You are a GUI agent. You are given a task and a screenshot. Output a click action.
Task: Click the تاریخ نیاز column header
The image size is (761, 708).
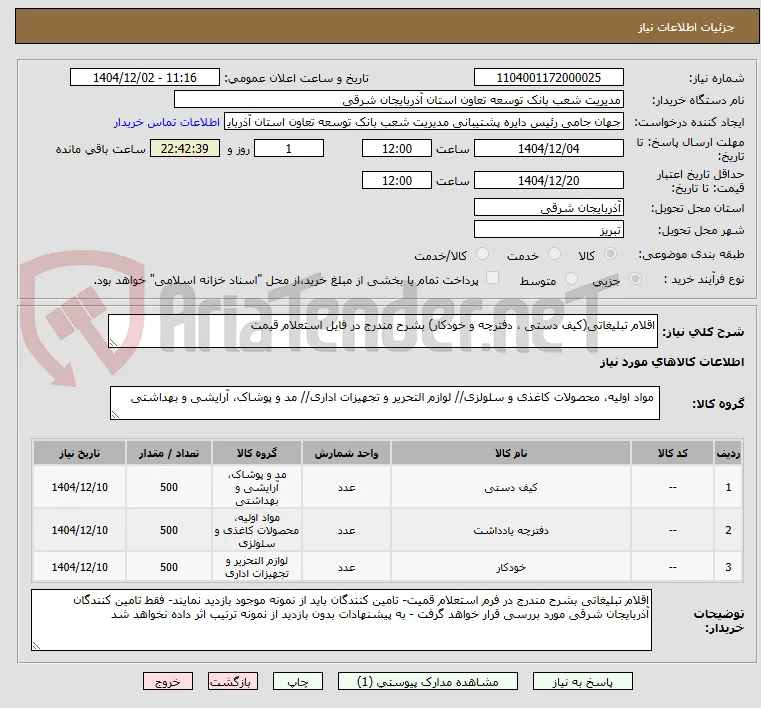80,453
